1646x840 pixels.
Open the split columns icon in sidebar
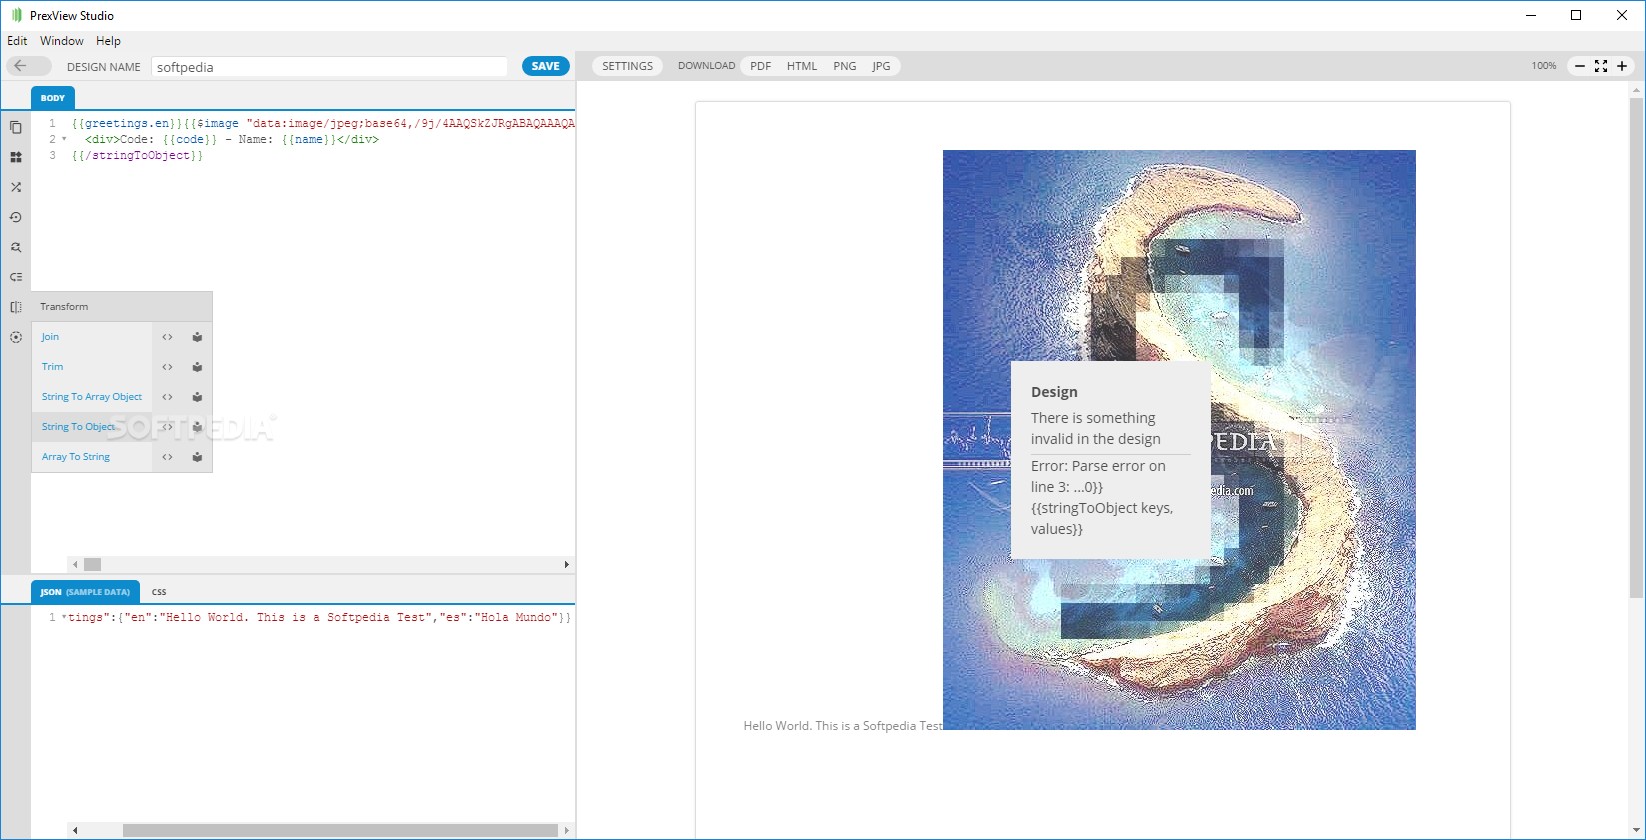[x=16, y=307]
